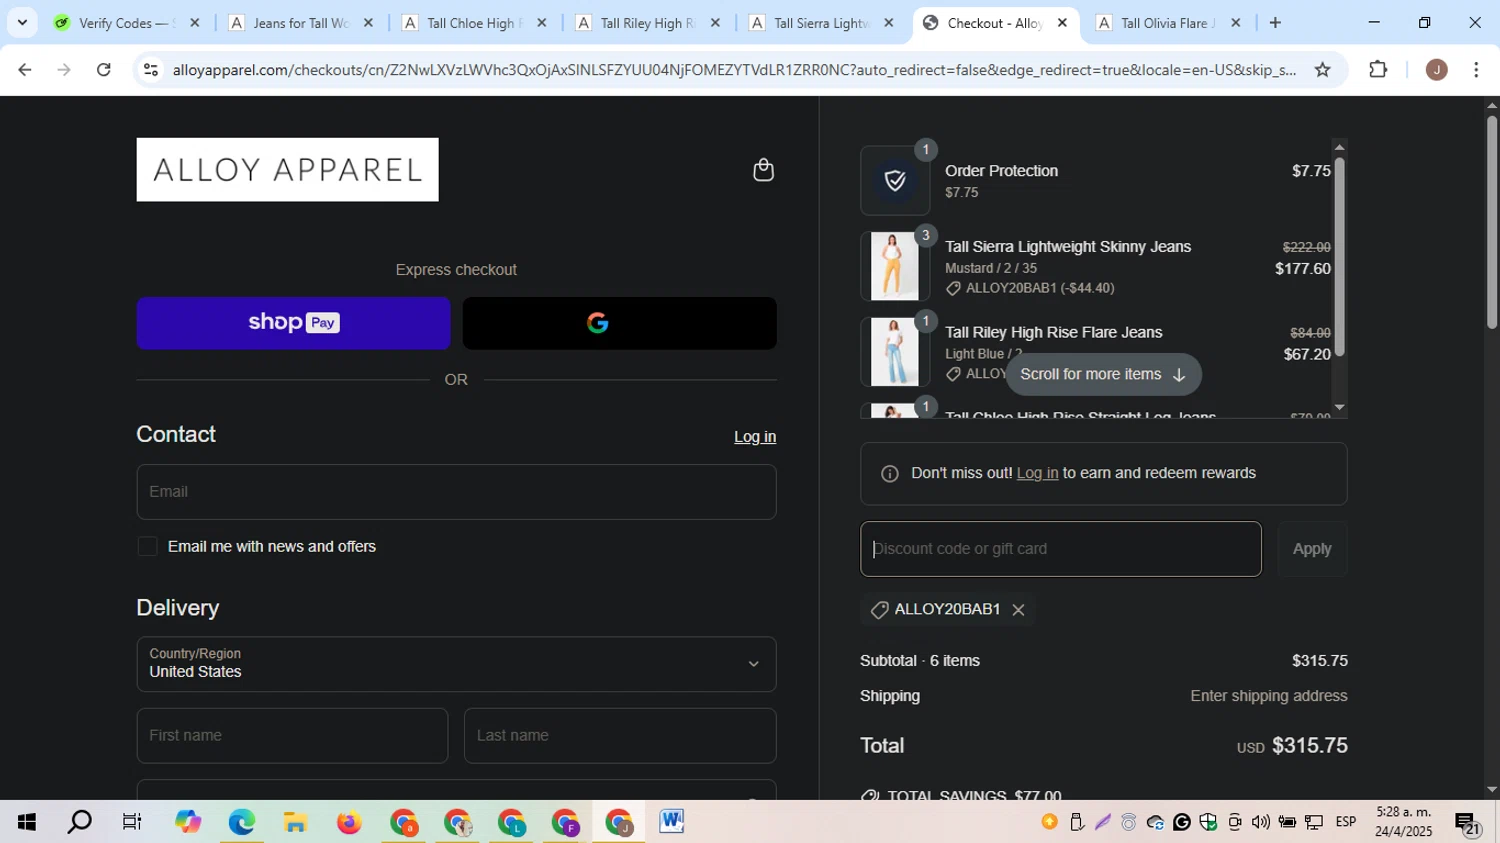This screenshot has width=1500, height=843.
Task: Open the Windows Start menu
Action: (26, 822)
